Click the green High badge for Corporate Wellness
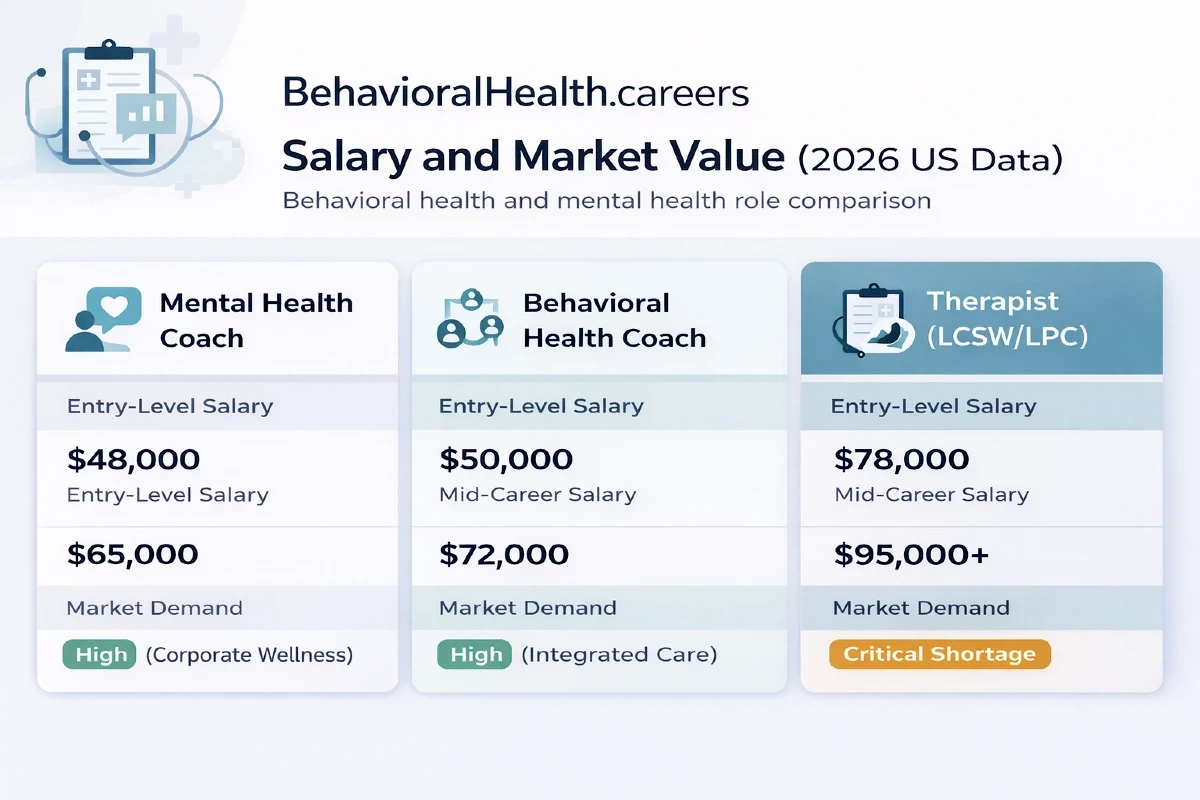The height and width of the screenshot is (800, 1200). (101, 655)
